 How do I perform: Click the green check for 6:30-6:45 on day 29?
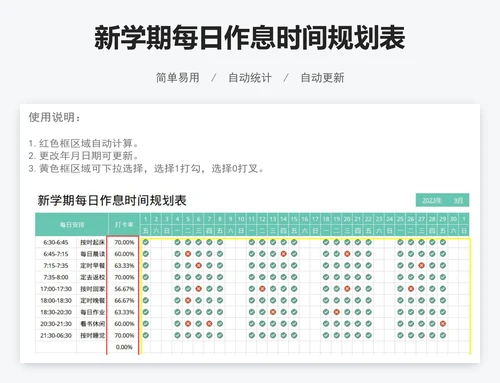(443, 242)
